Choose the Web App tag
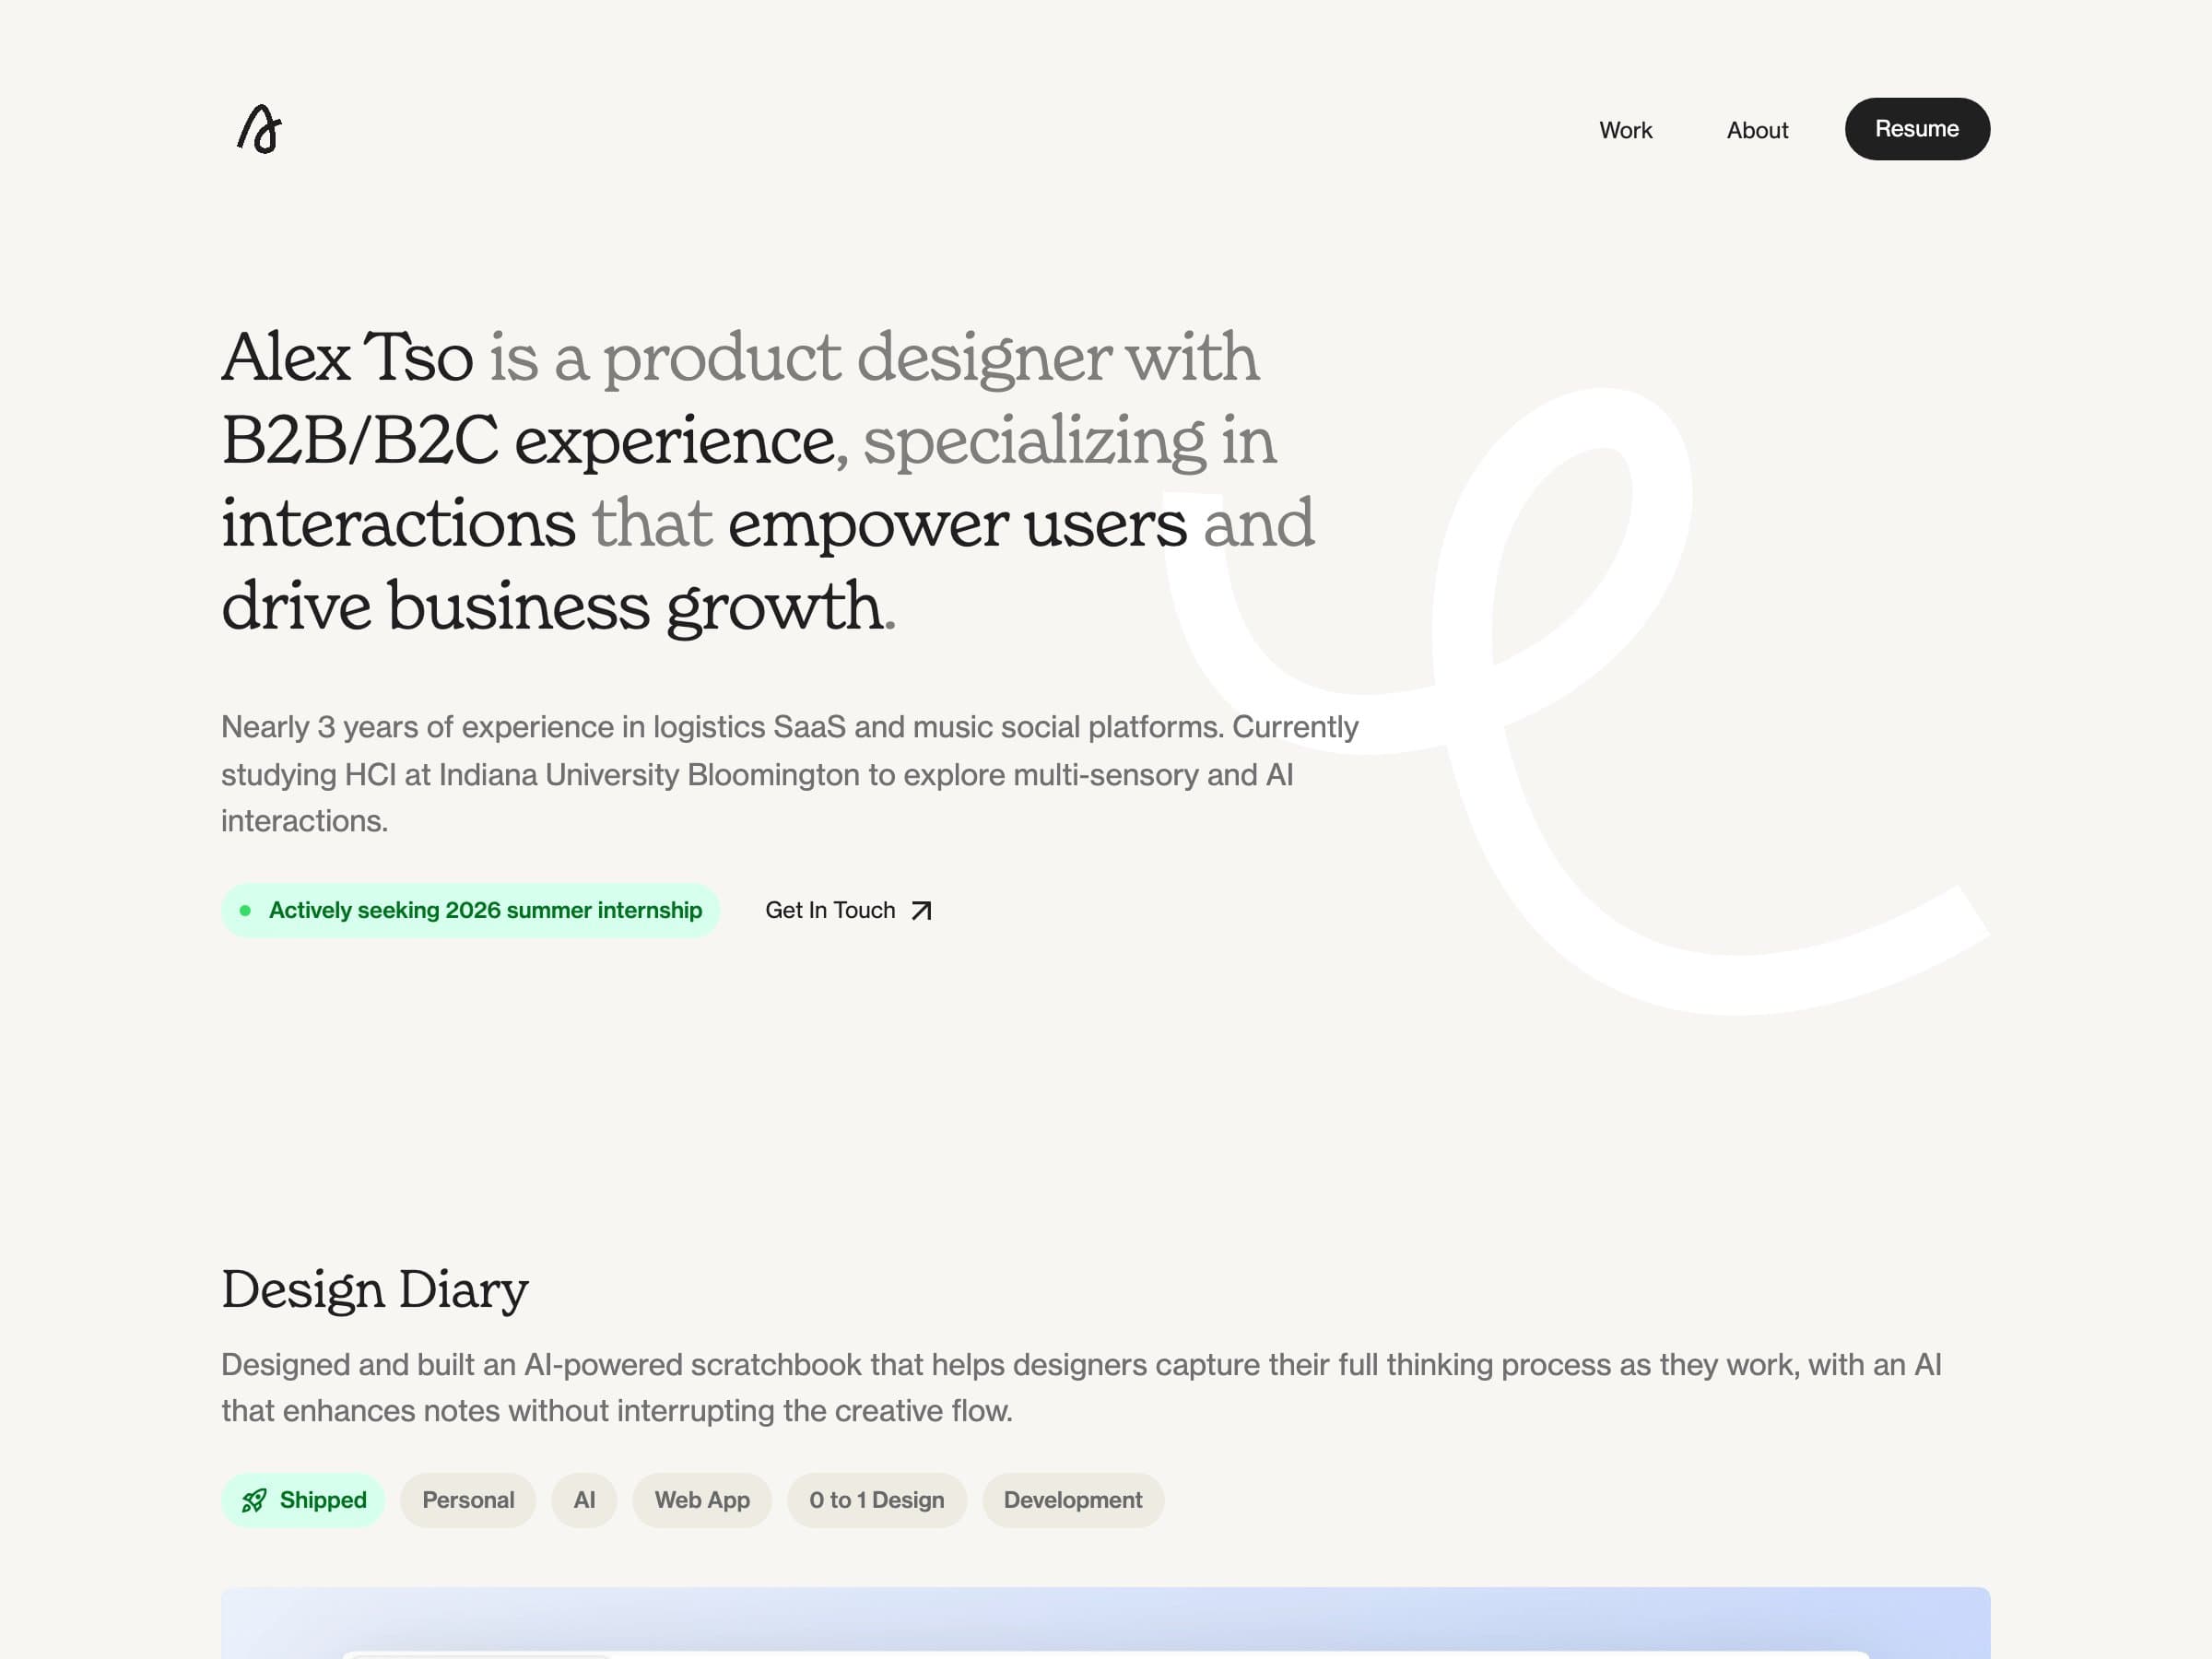The image size is (2212, 1659). (702, 1500)
